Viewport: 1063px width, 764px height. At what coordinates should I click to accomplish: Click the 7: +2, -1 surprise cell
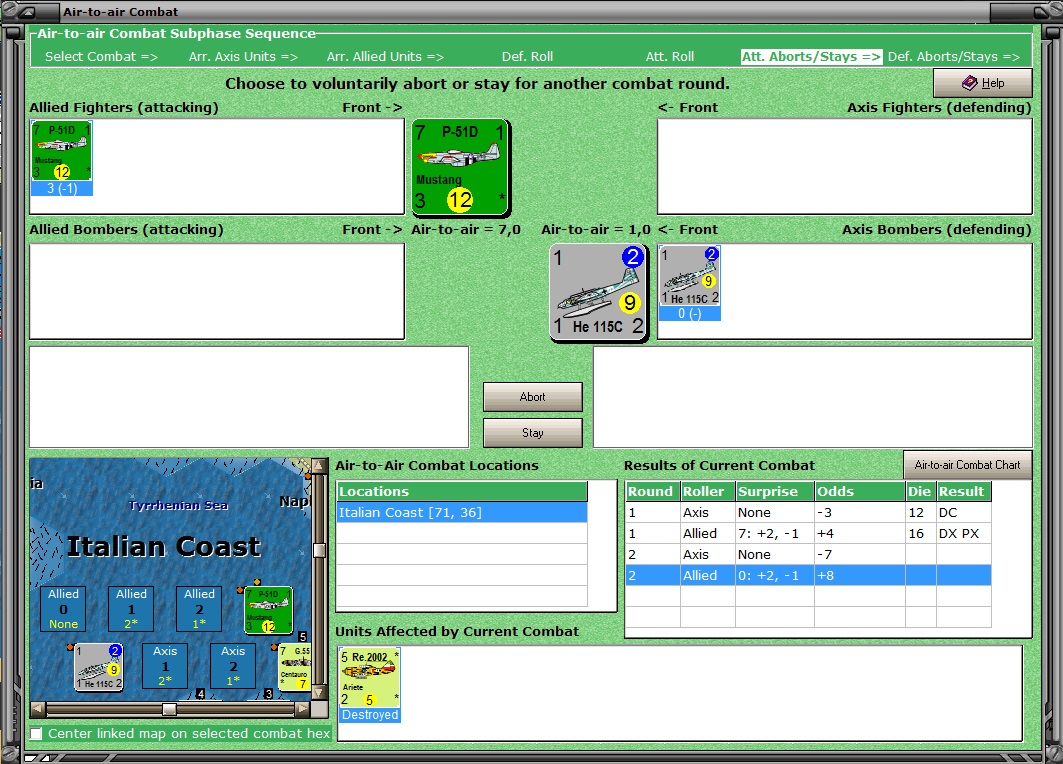[775, 534]
